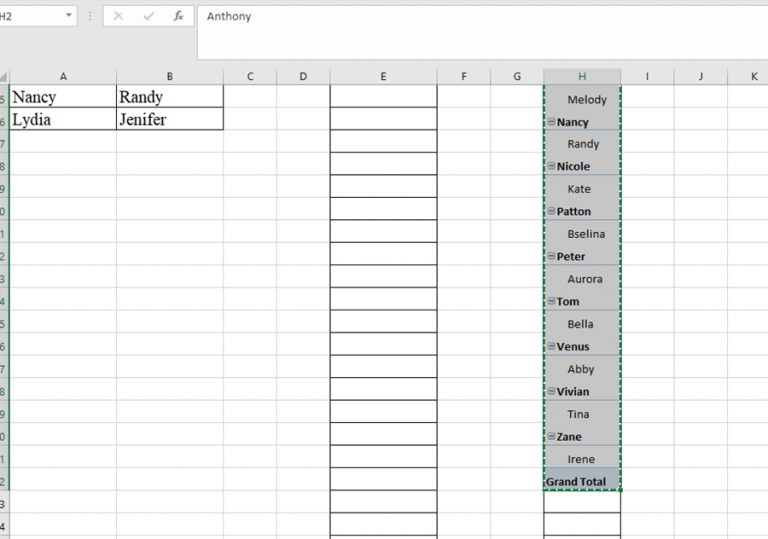Select column H header
Screen dimensions: 768x539
click(582, 76)
